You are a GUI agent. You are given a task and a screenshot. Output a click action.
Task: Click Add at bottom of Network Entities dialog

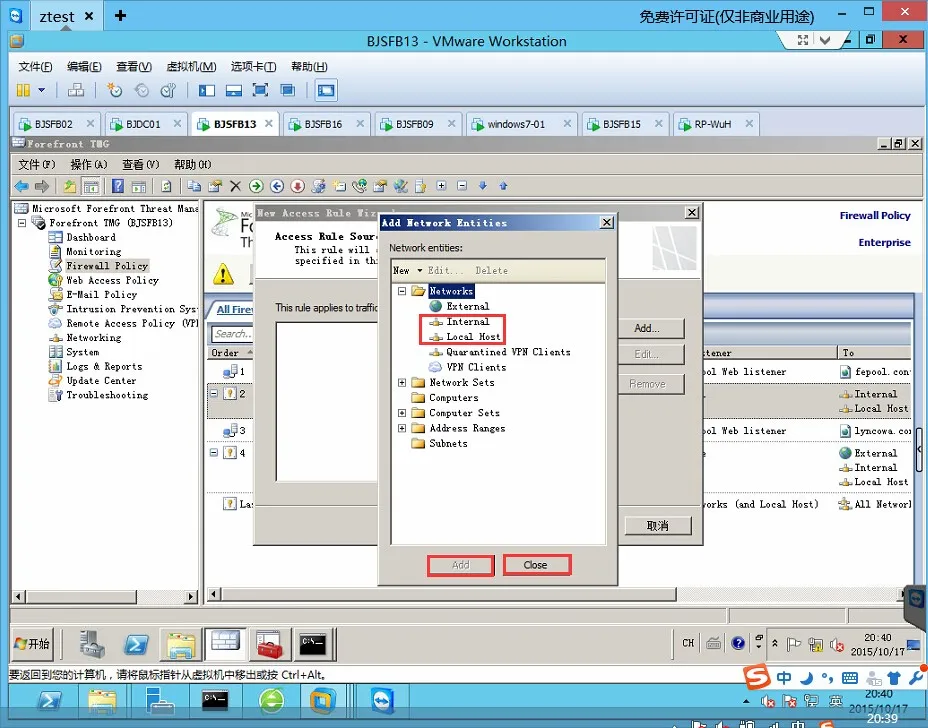click(460, 565)
